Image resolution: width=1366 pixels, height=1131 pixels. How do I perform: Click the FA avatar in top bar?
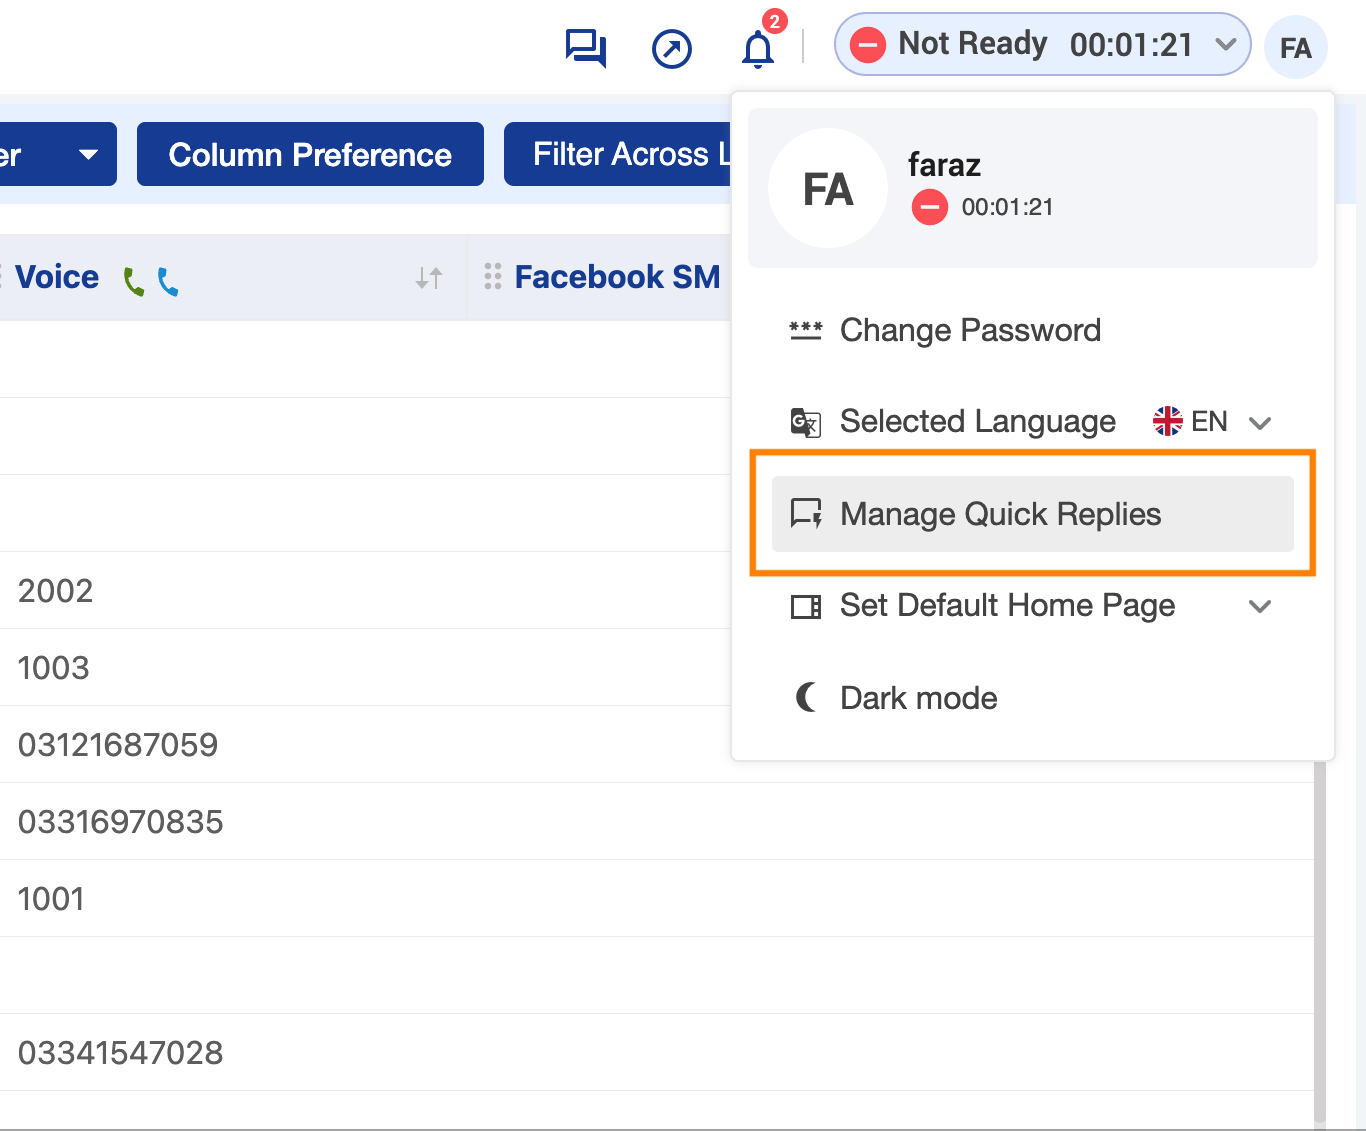[x=1295, y=48]
